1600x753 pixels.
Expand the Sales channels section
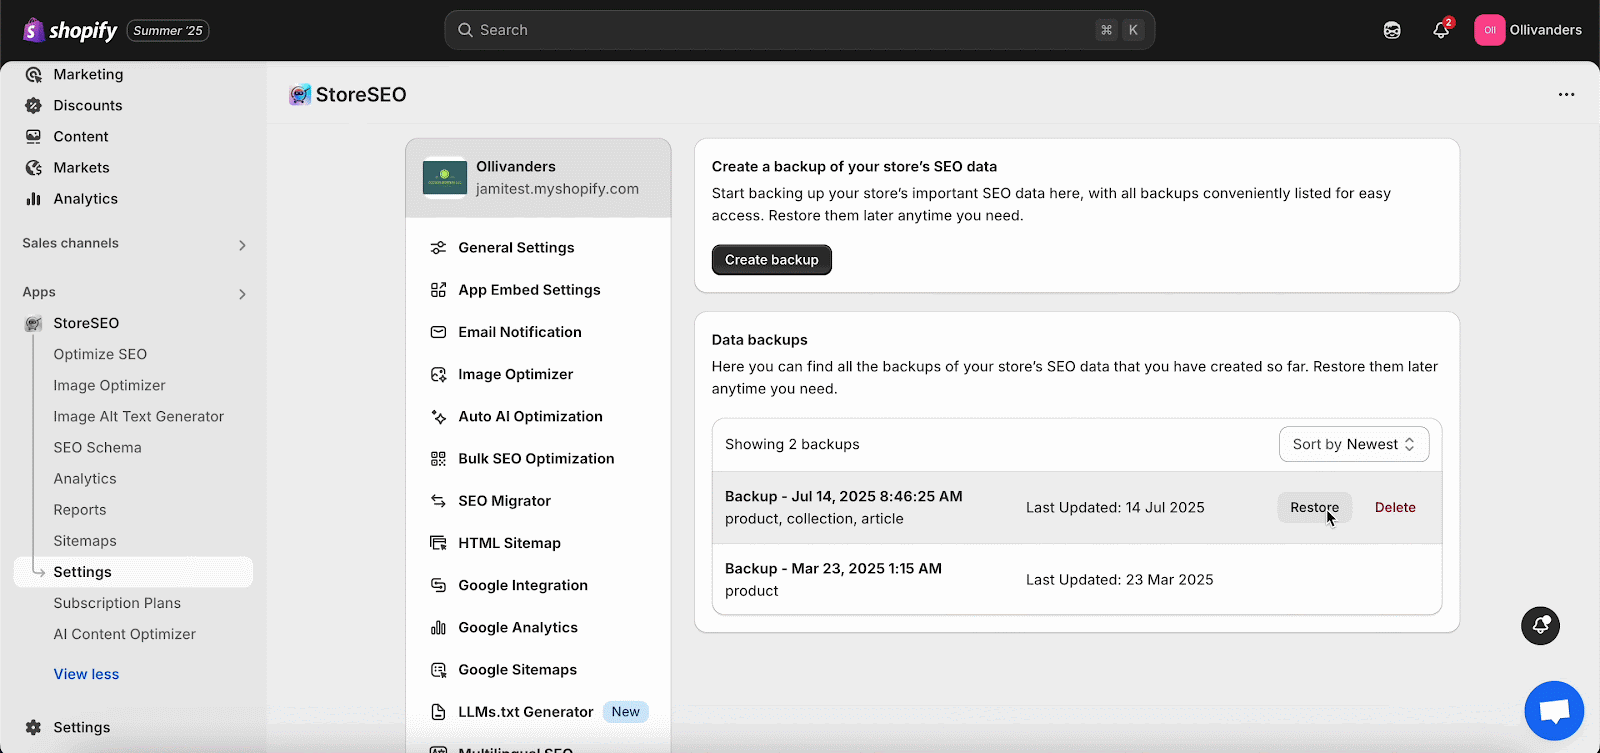pyautogui.click(x=242, y=245)
